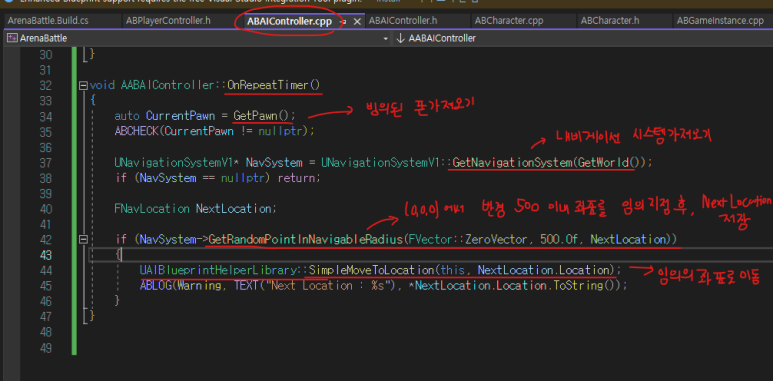Click the SimpleMoveToLocation call
This screenshot has height=381, width=773.
click(x=372, y=270)
